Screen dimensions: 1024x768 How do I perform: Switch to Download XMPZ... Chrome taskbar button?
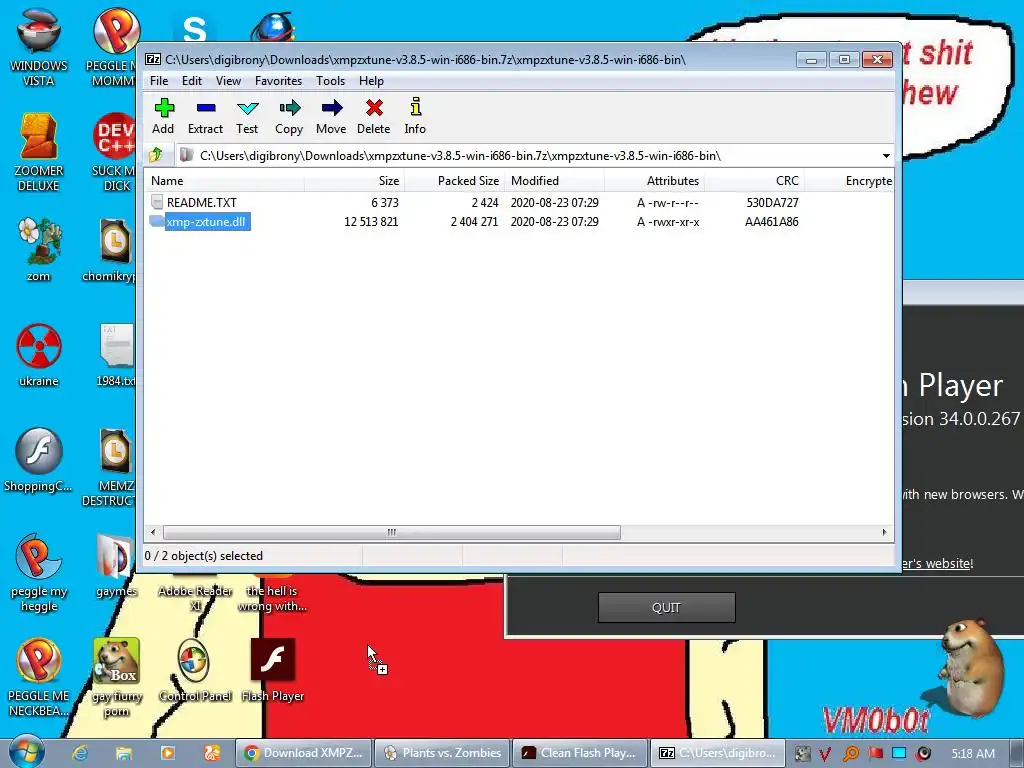(x=304, y=753)
